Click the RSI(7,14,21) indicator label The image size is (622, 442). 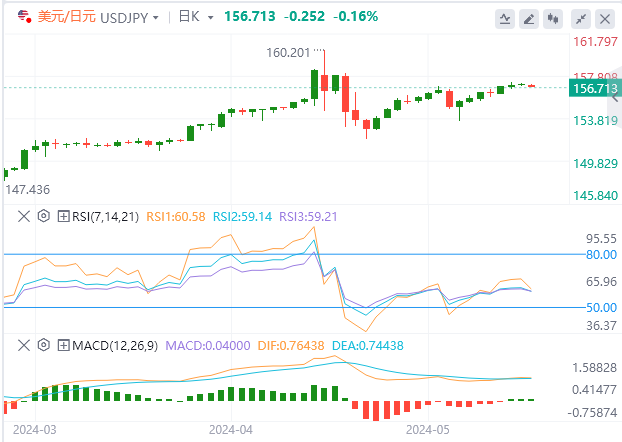105,215
